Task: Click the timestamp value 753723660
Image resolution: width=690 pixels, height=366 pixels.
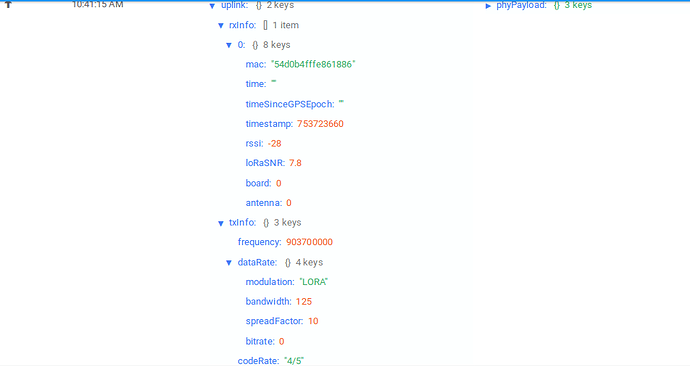Action: [x=320, y=124]
